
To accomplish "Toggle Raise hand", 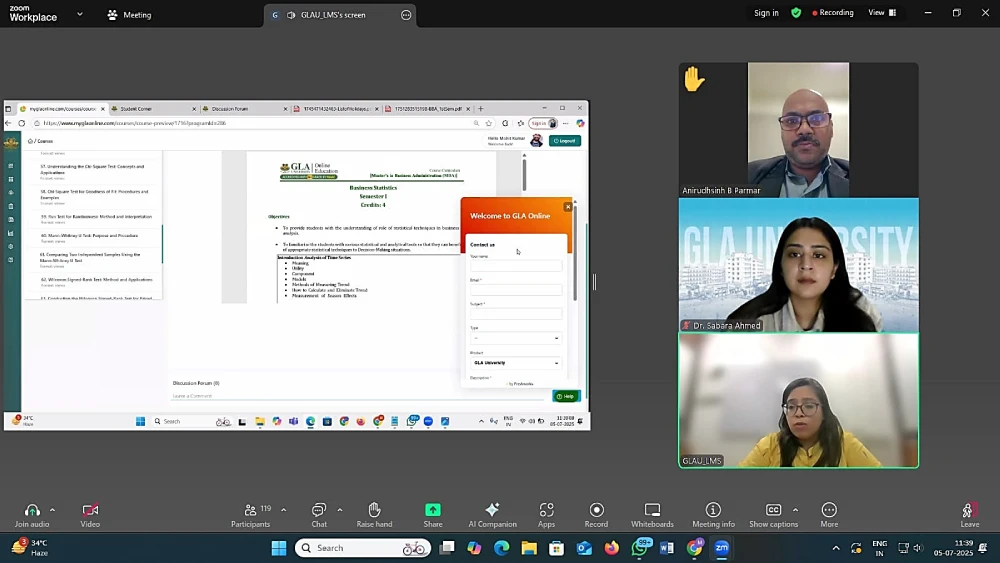I will [374, 514].
